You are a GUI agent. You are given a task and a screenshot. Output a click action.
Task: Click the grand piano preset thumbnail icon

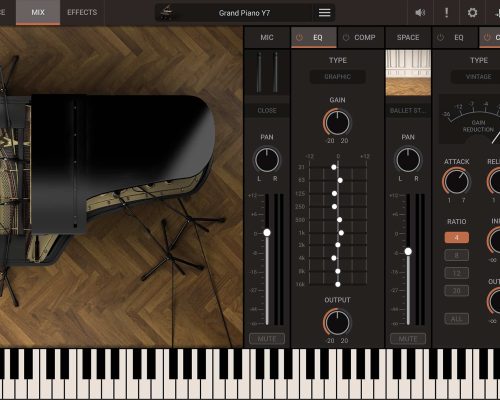pyautogui.click(x=166, y=13)
